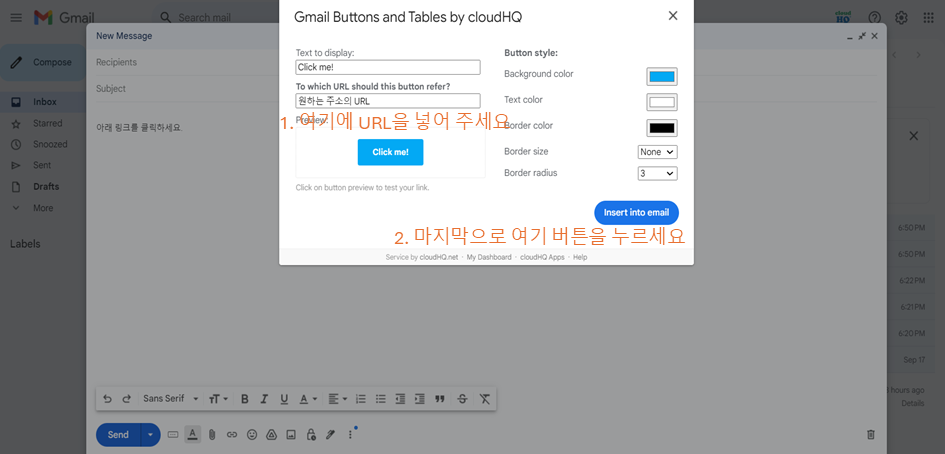Open Gmail Settings gear icon
Image resolution: width=945 pixels, height=454 pixels.
tap(901, 17)
